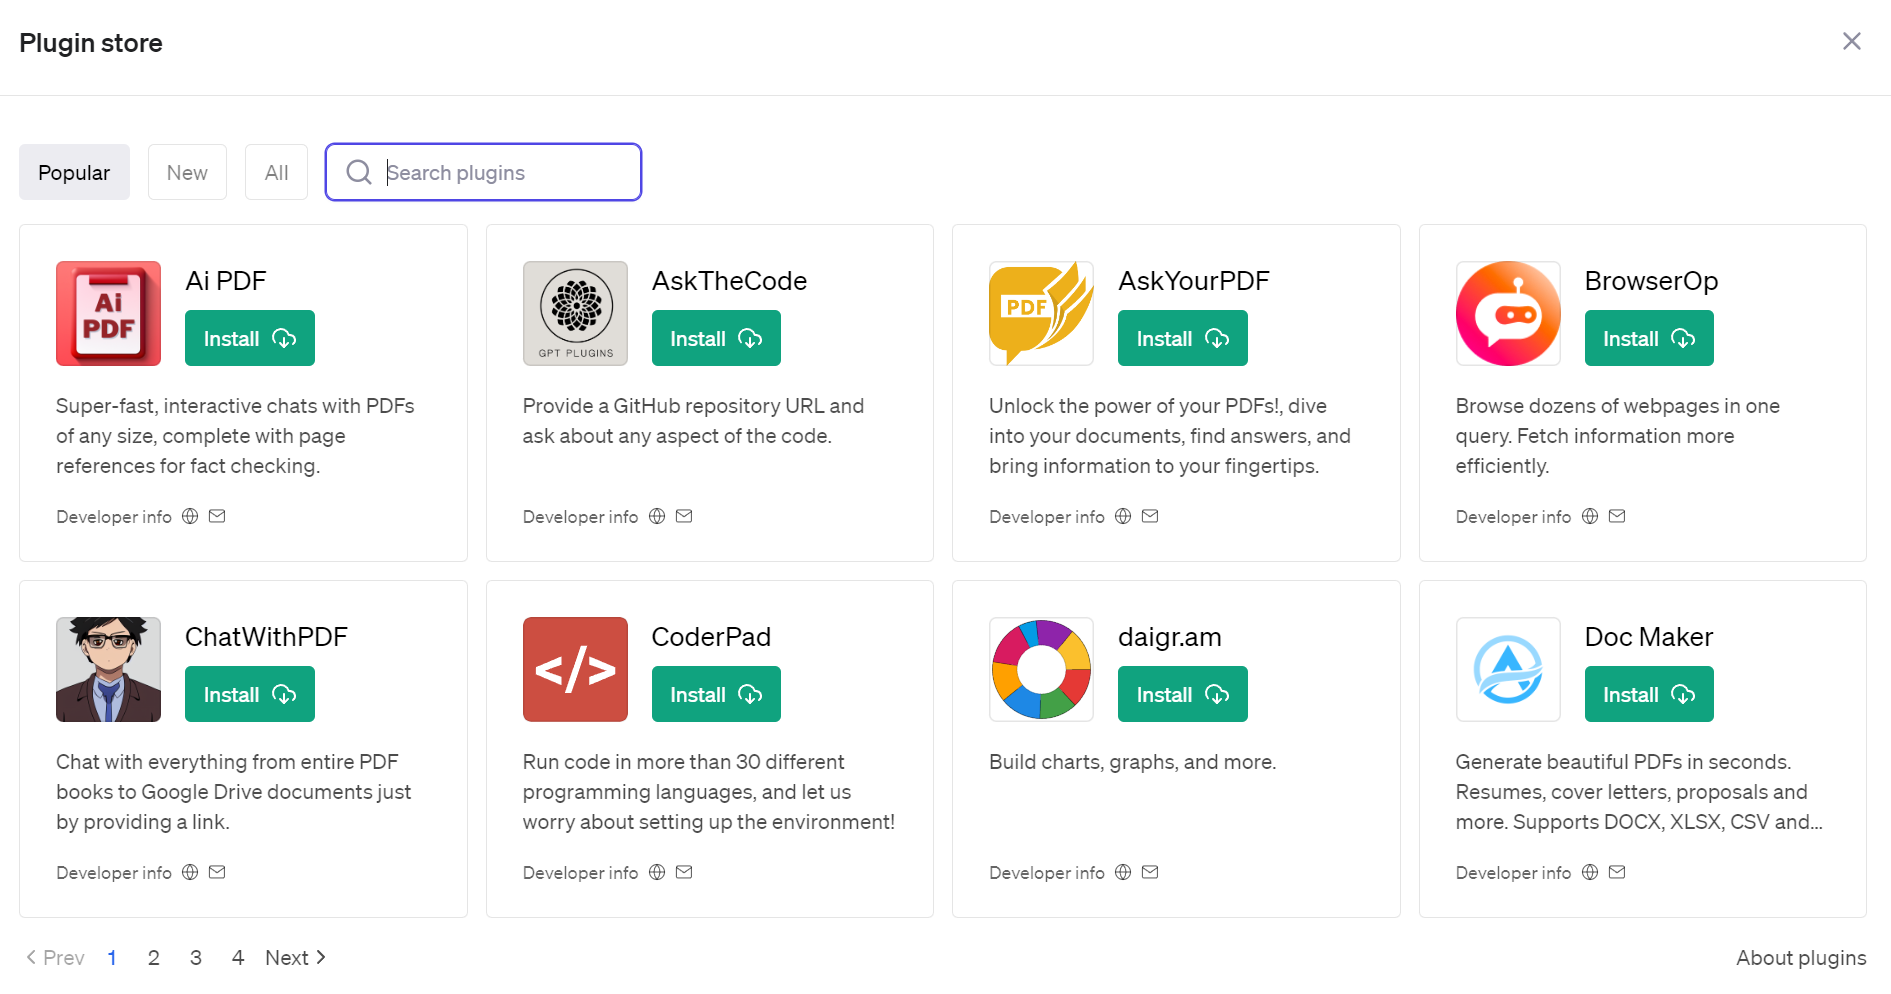Open AskTheCode developer website globe icon
The width and height of the screenshot is (1891, 994).
coord(657,516)
